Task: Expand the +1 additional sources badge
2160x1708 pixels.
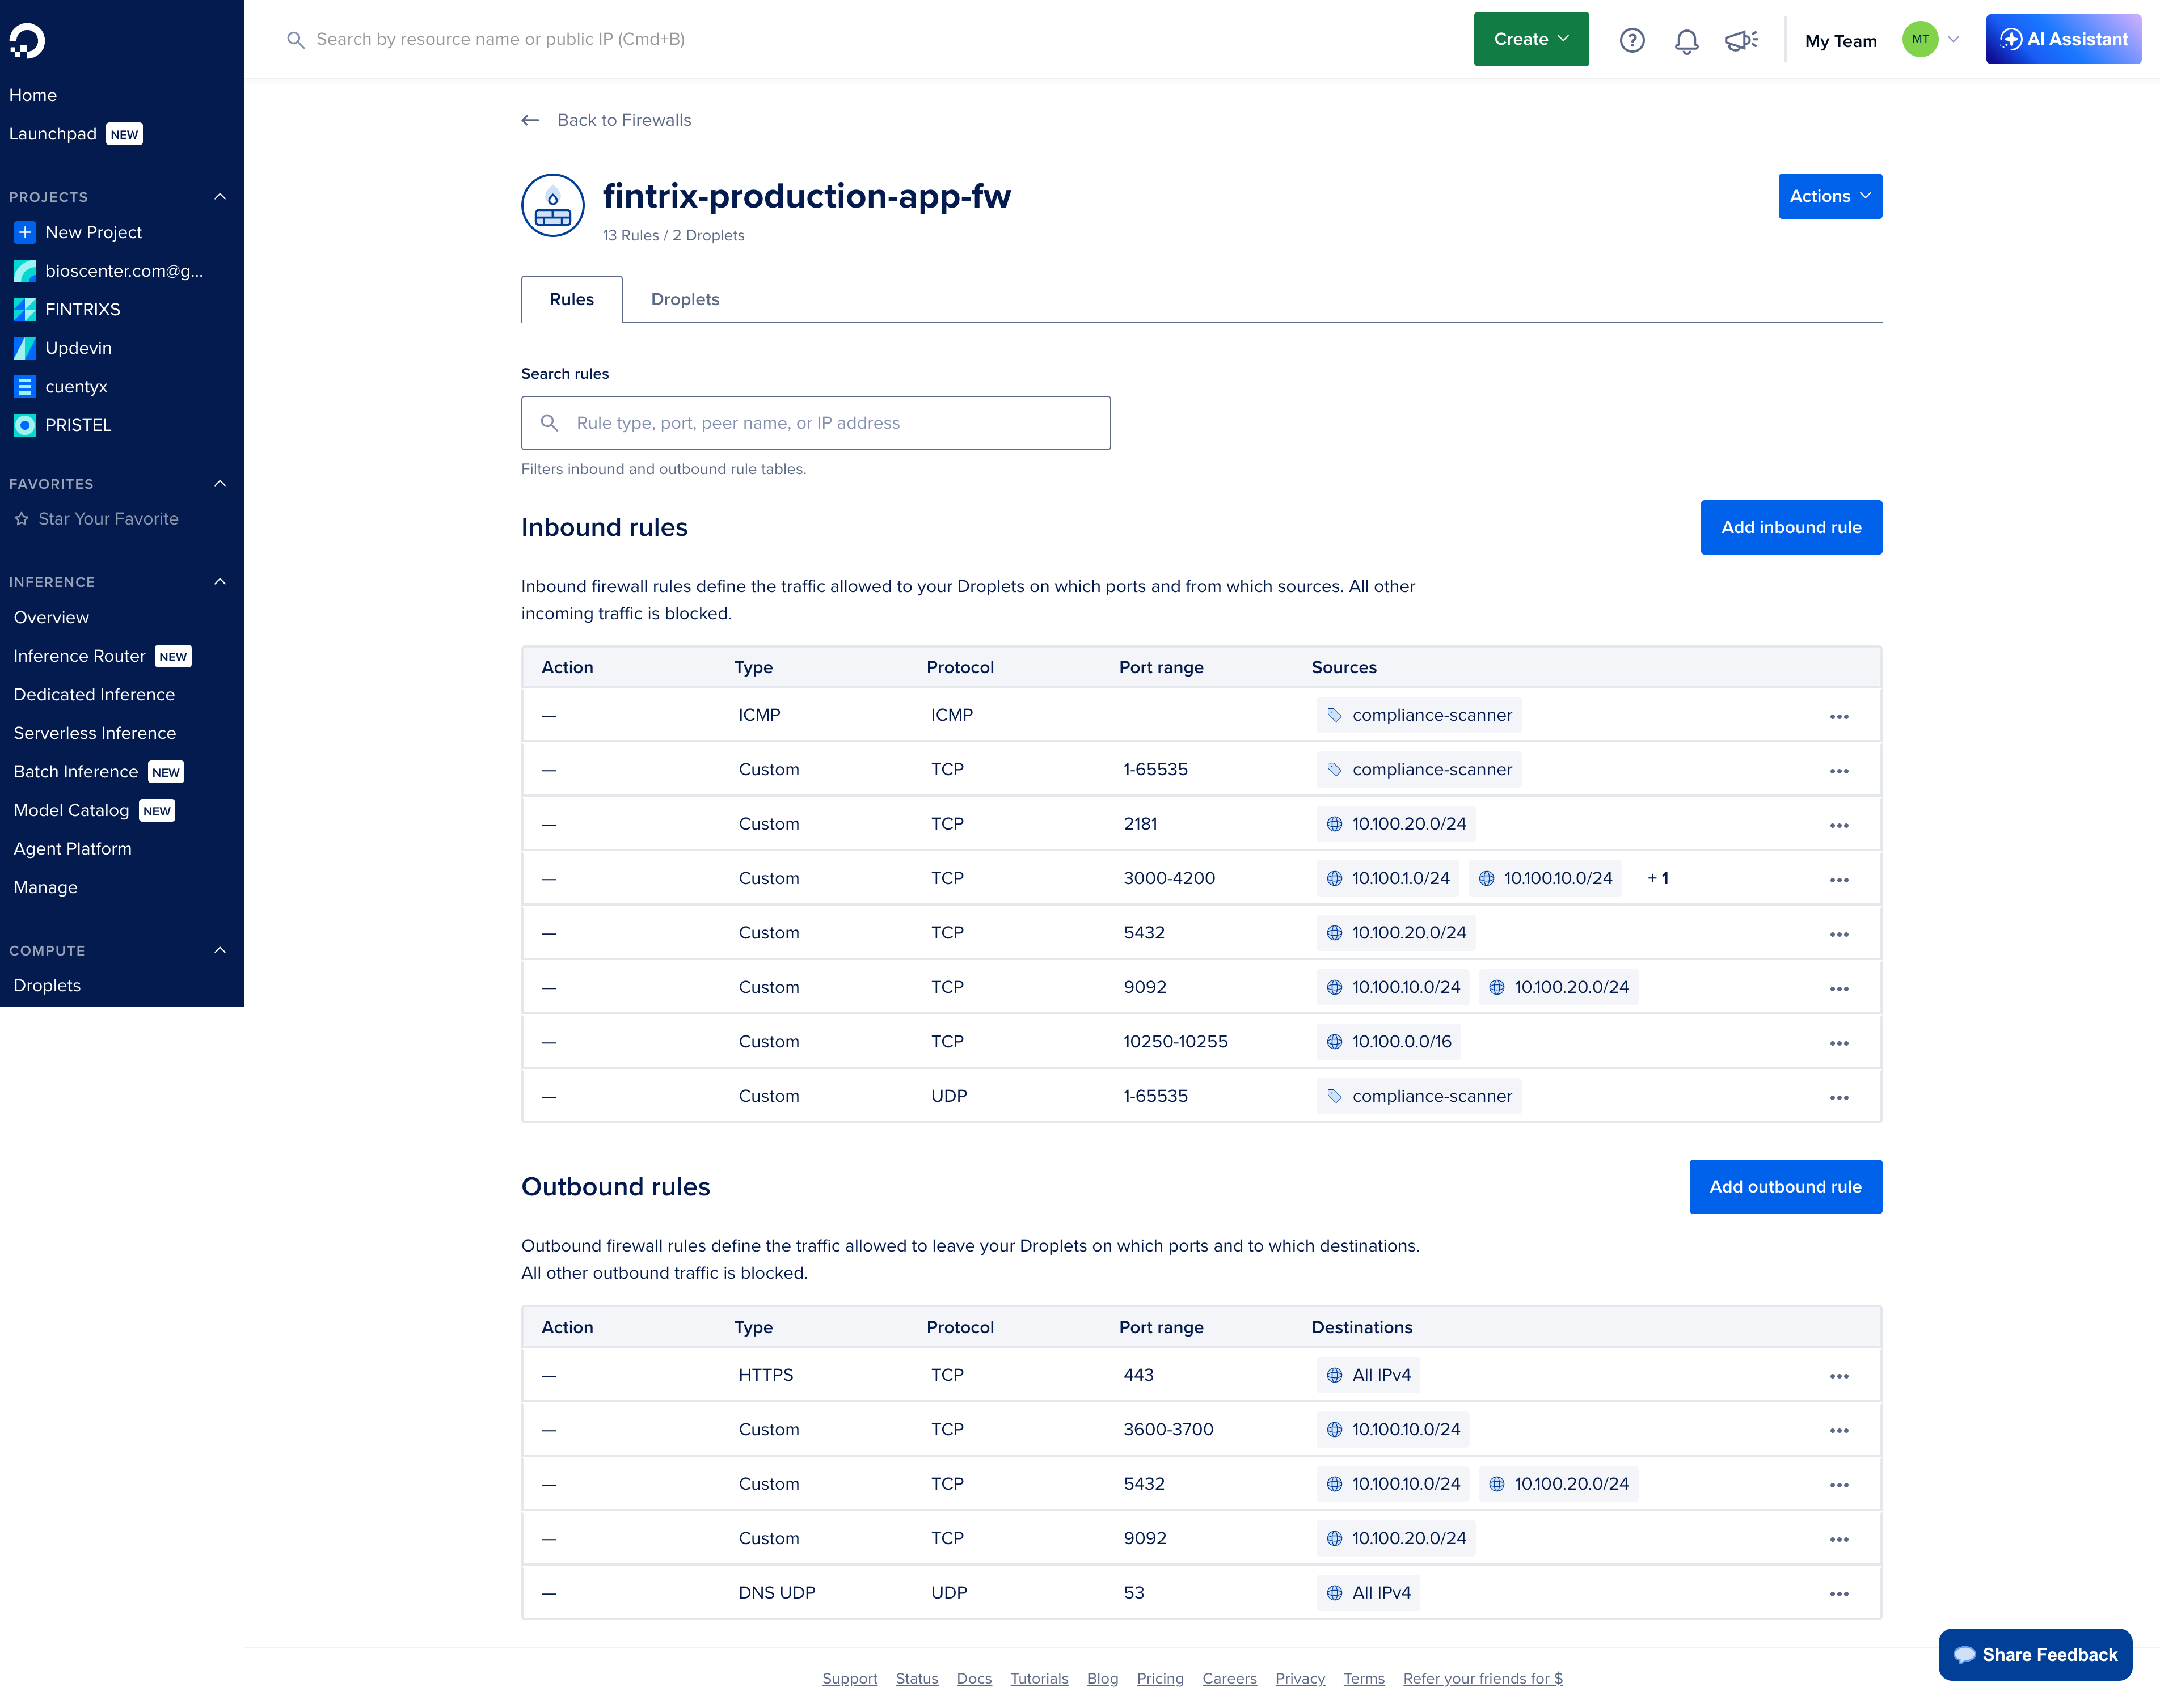Action: 1658,878
